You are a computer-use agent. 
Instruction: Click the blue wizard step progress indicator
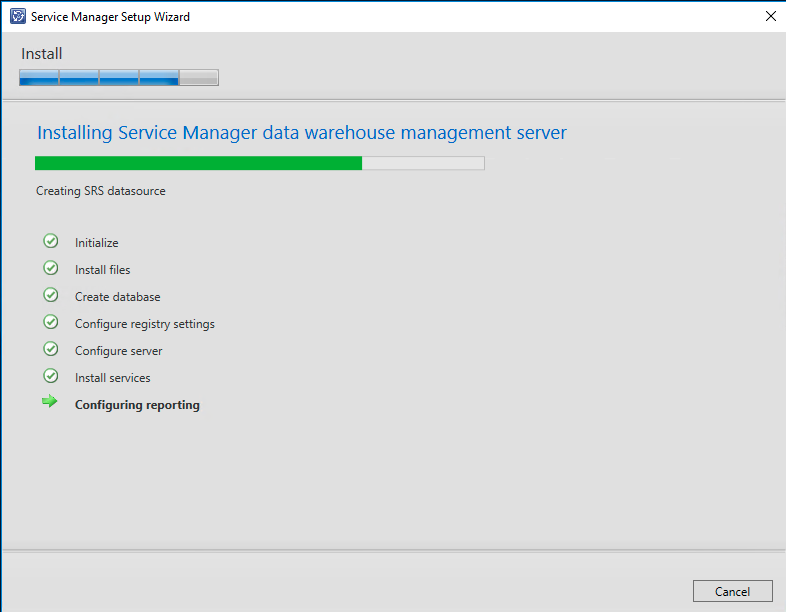[118, 78]
